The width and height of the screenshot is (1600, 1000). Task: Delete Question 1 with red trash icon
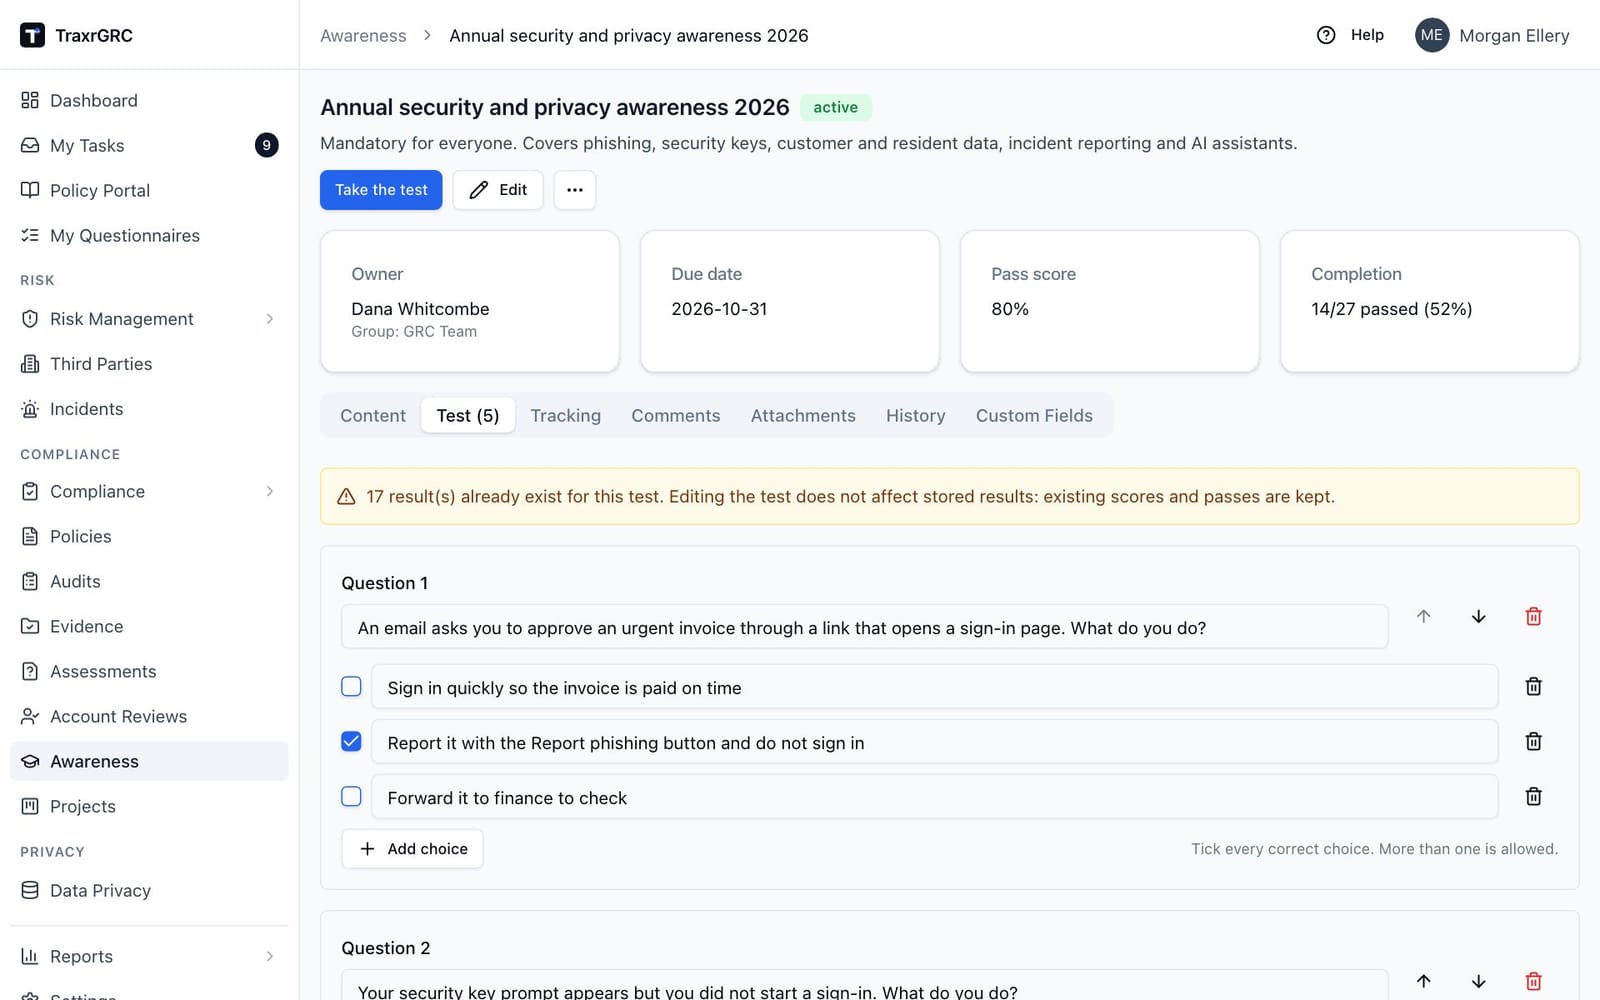pos(1533,616)
